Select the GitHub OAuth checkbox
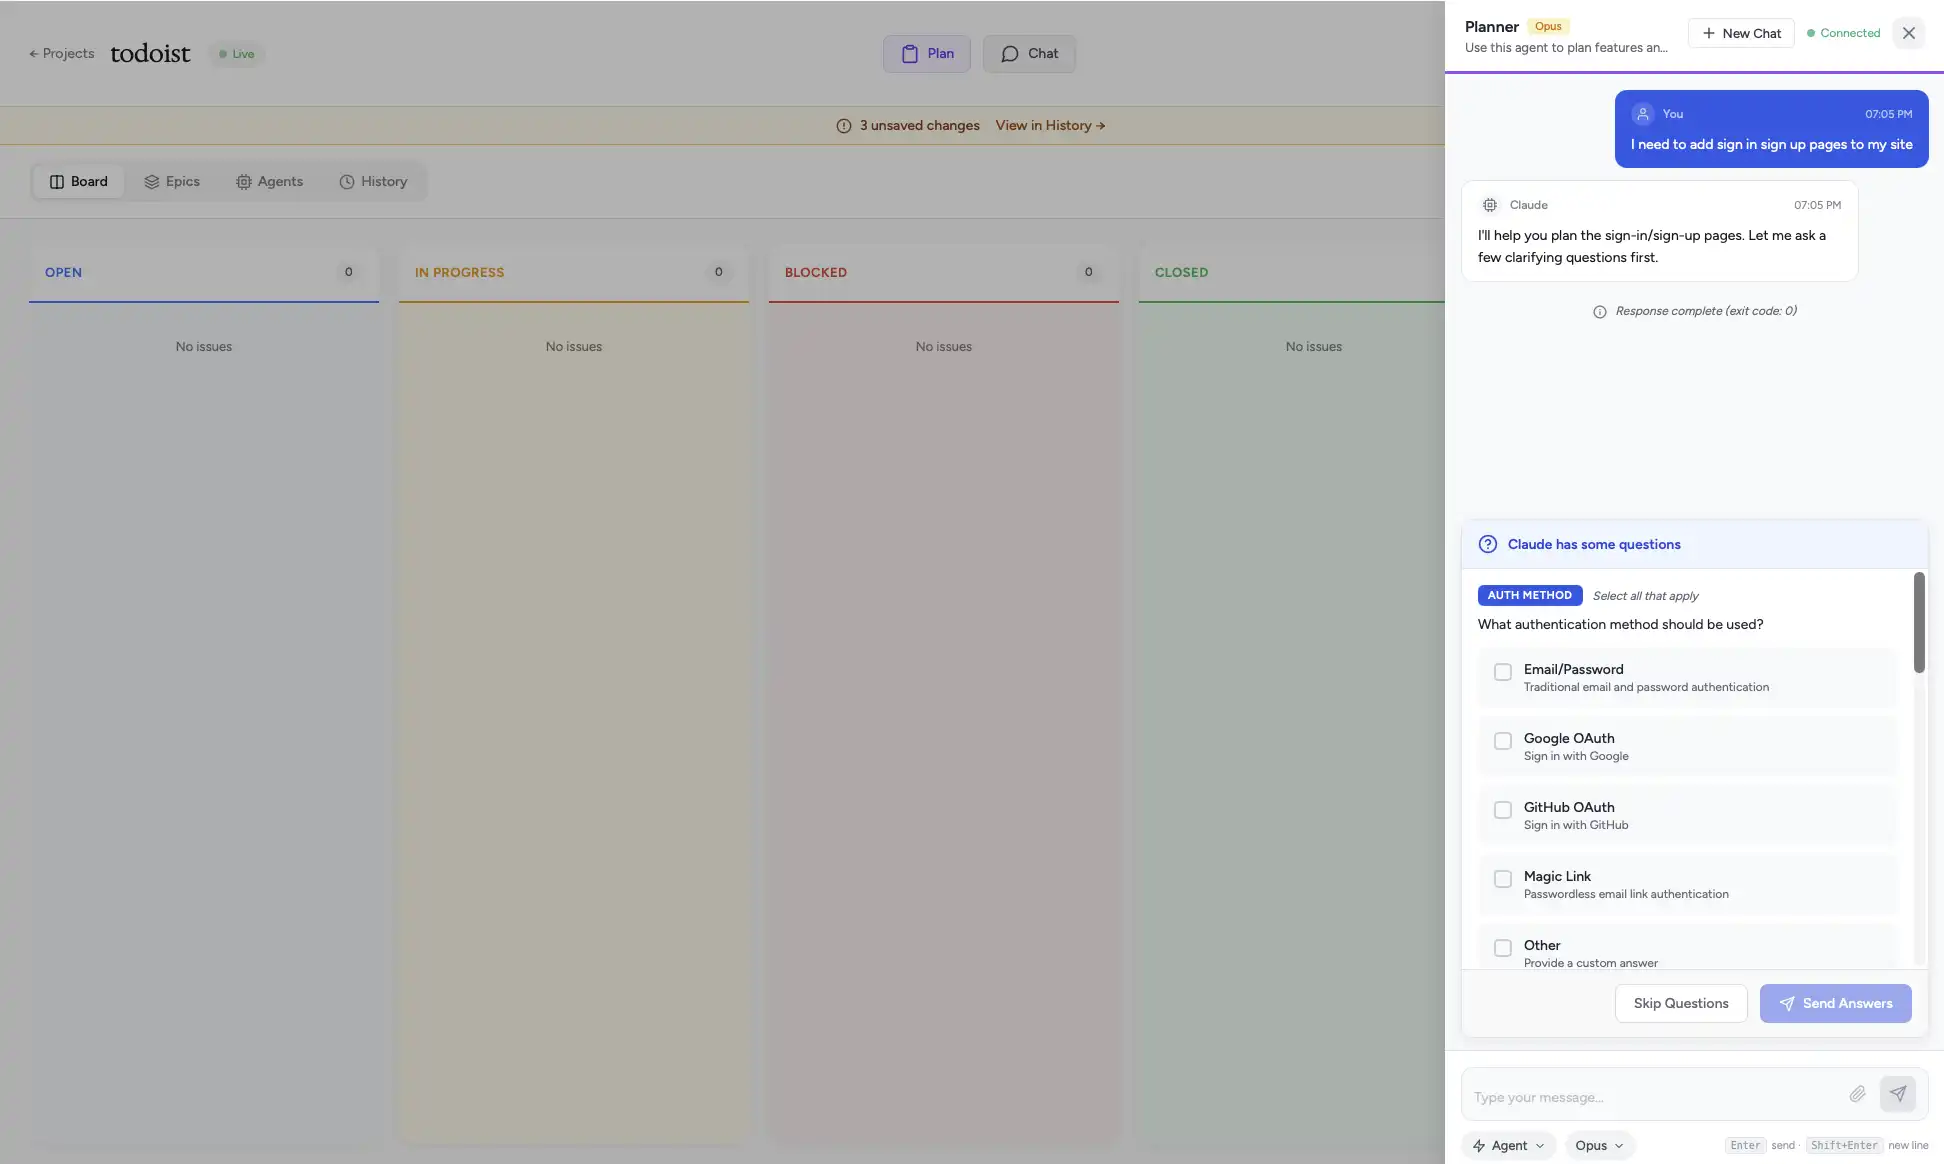The width and height of the screenshot is (1944, 1164). click(1502, 810)
